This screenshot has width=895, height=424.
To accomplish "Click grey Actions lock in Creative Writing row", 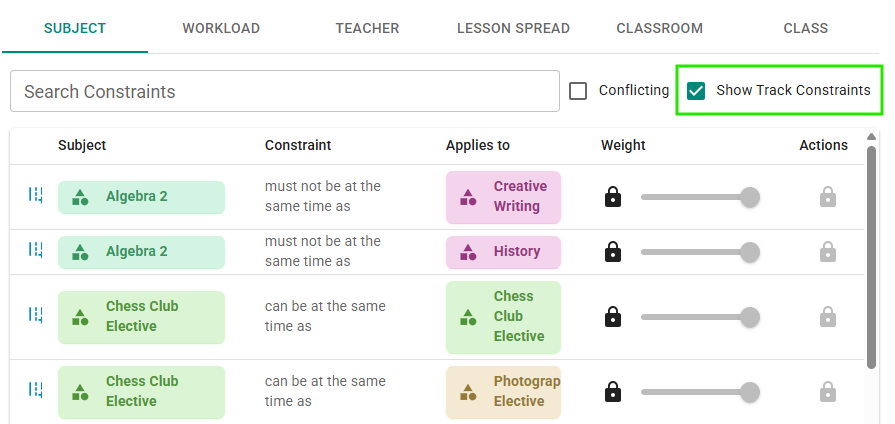I will click(827, 197).
